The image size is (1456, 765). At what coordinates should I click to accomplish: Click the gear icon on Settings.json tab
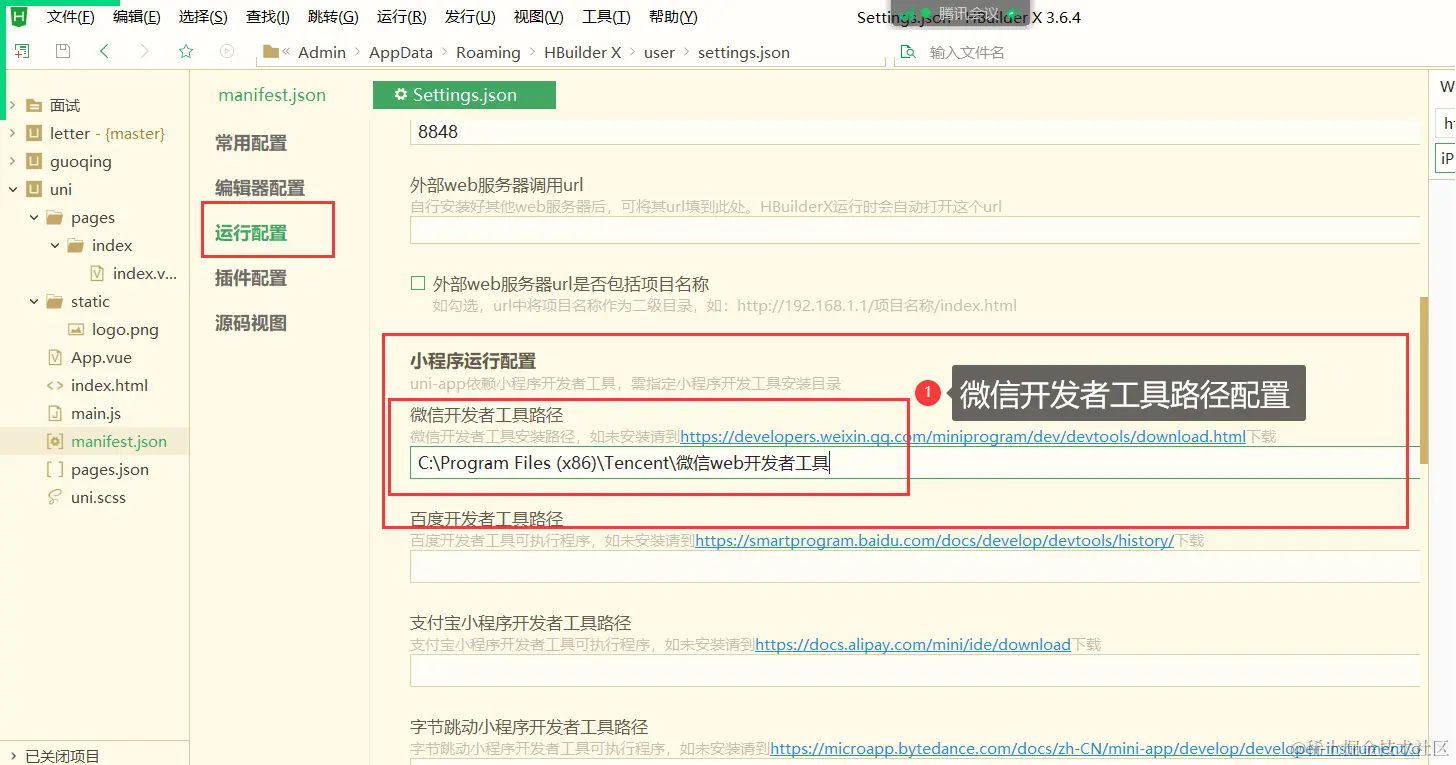[400, 95]
